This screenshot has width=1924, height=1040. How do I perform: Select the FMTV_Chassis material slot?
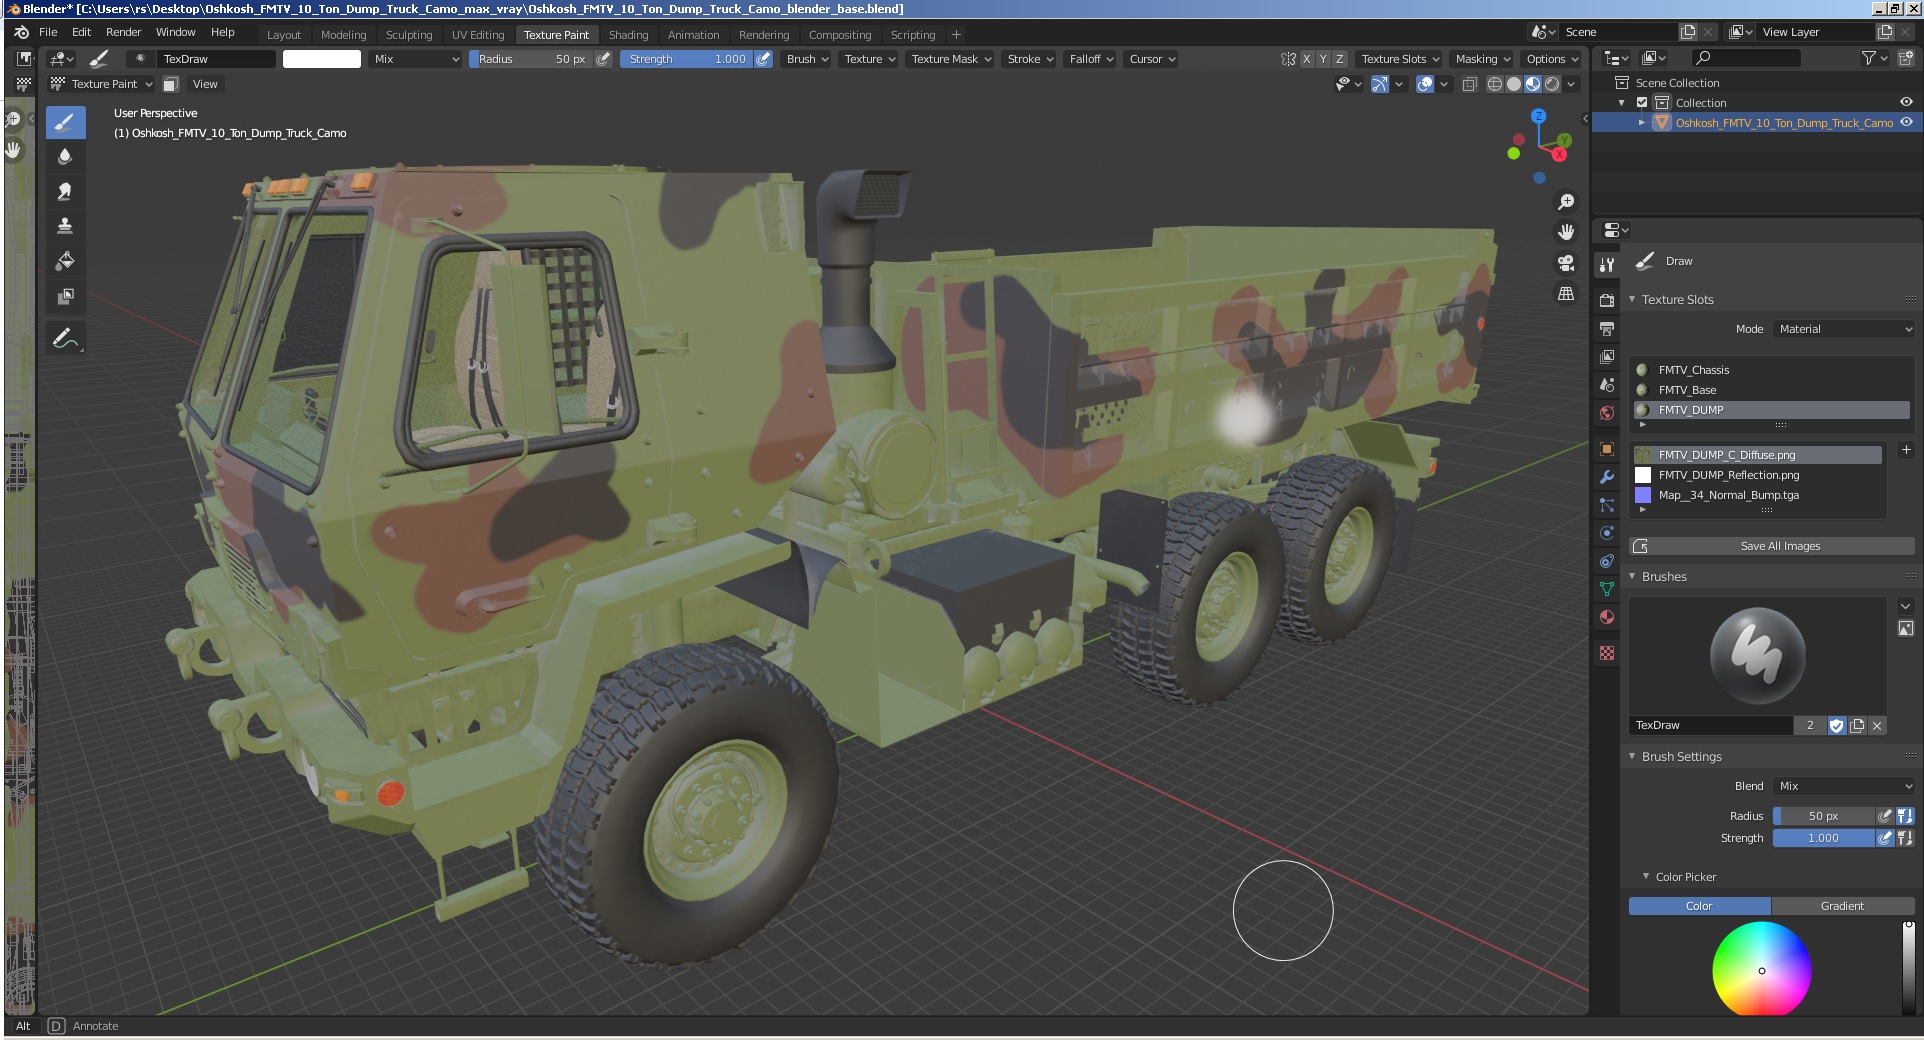point(1772,370)
